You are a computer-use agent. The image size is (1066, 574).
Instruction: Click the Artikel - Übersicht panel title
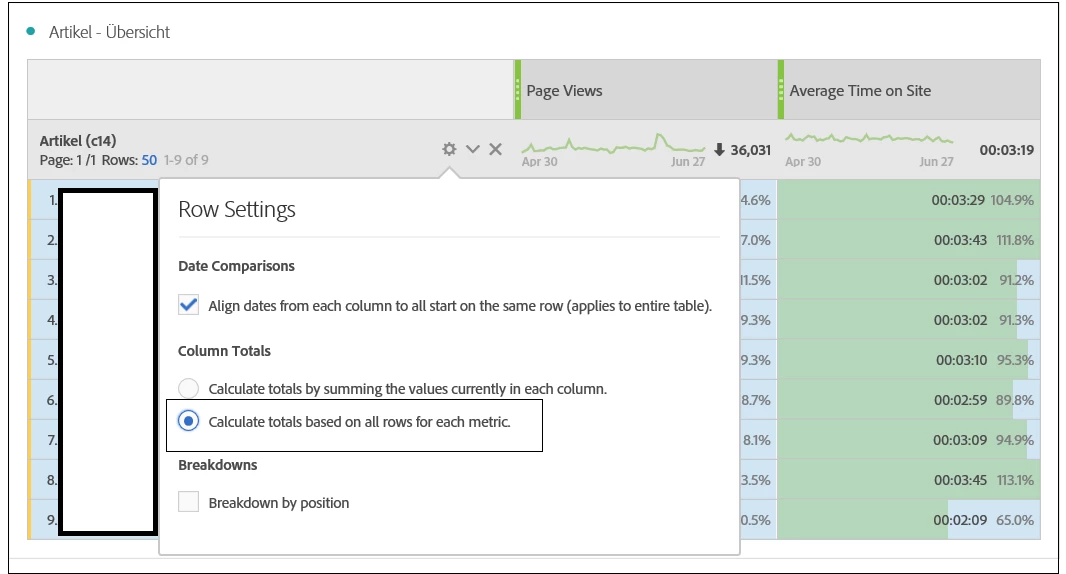pyautogui.click(x=110, y=32)
